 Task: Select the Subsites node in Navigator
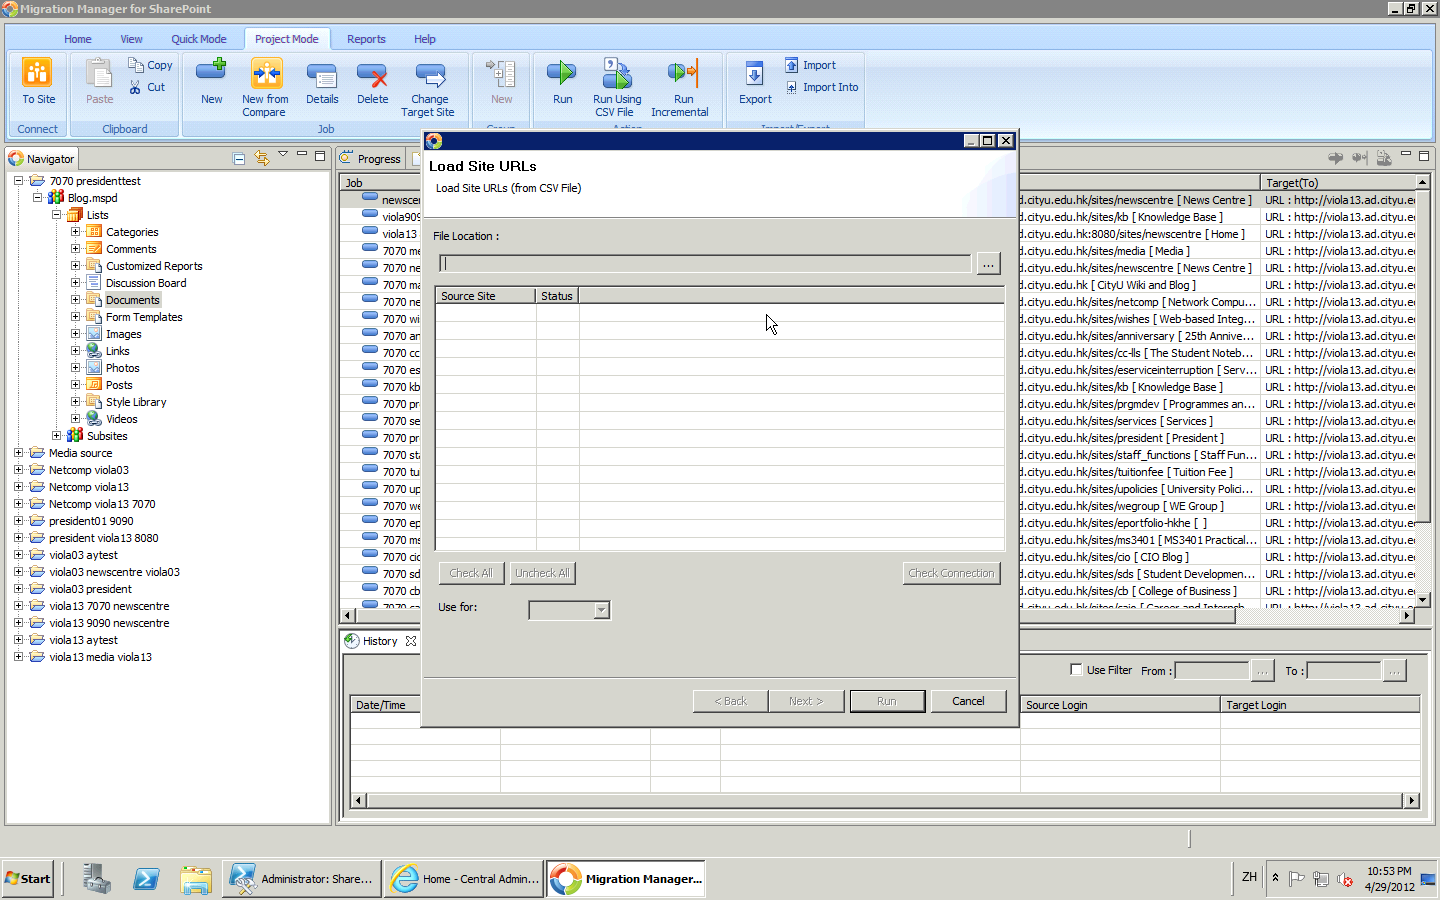pyautogui.click(x=107, y=436)
